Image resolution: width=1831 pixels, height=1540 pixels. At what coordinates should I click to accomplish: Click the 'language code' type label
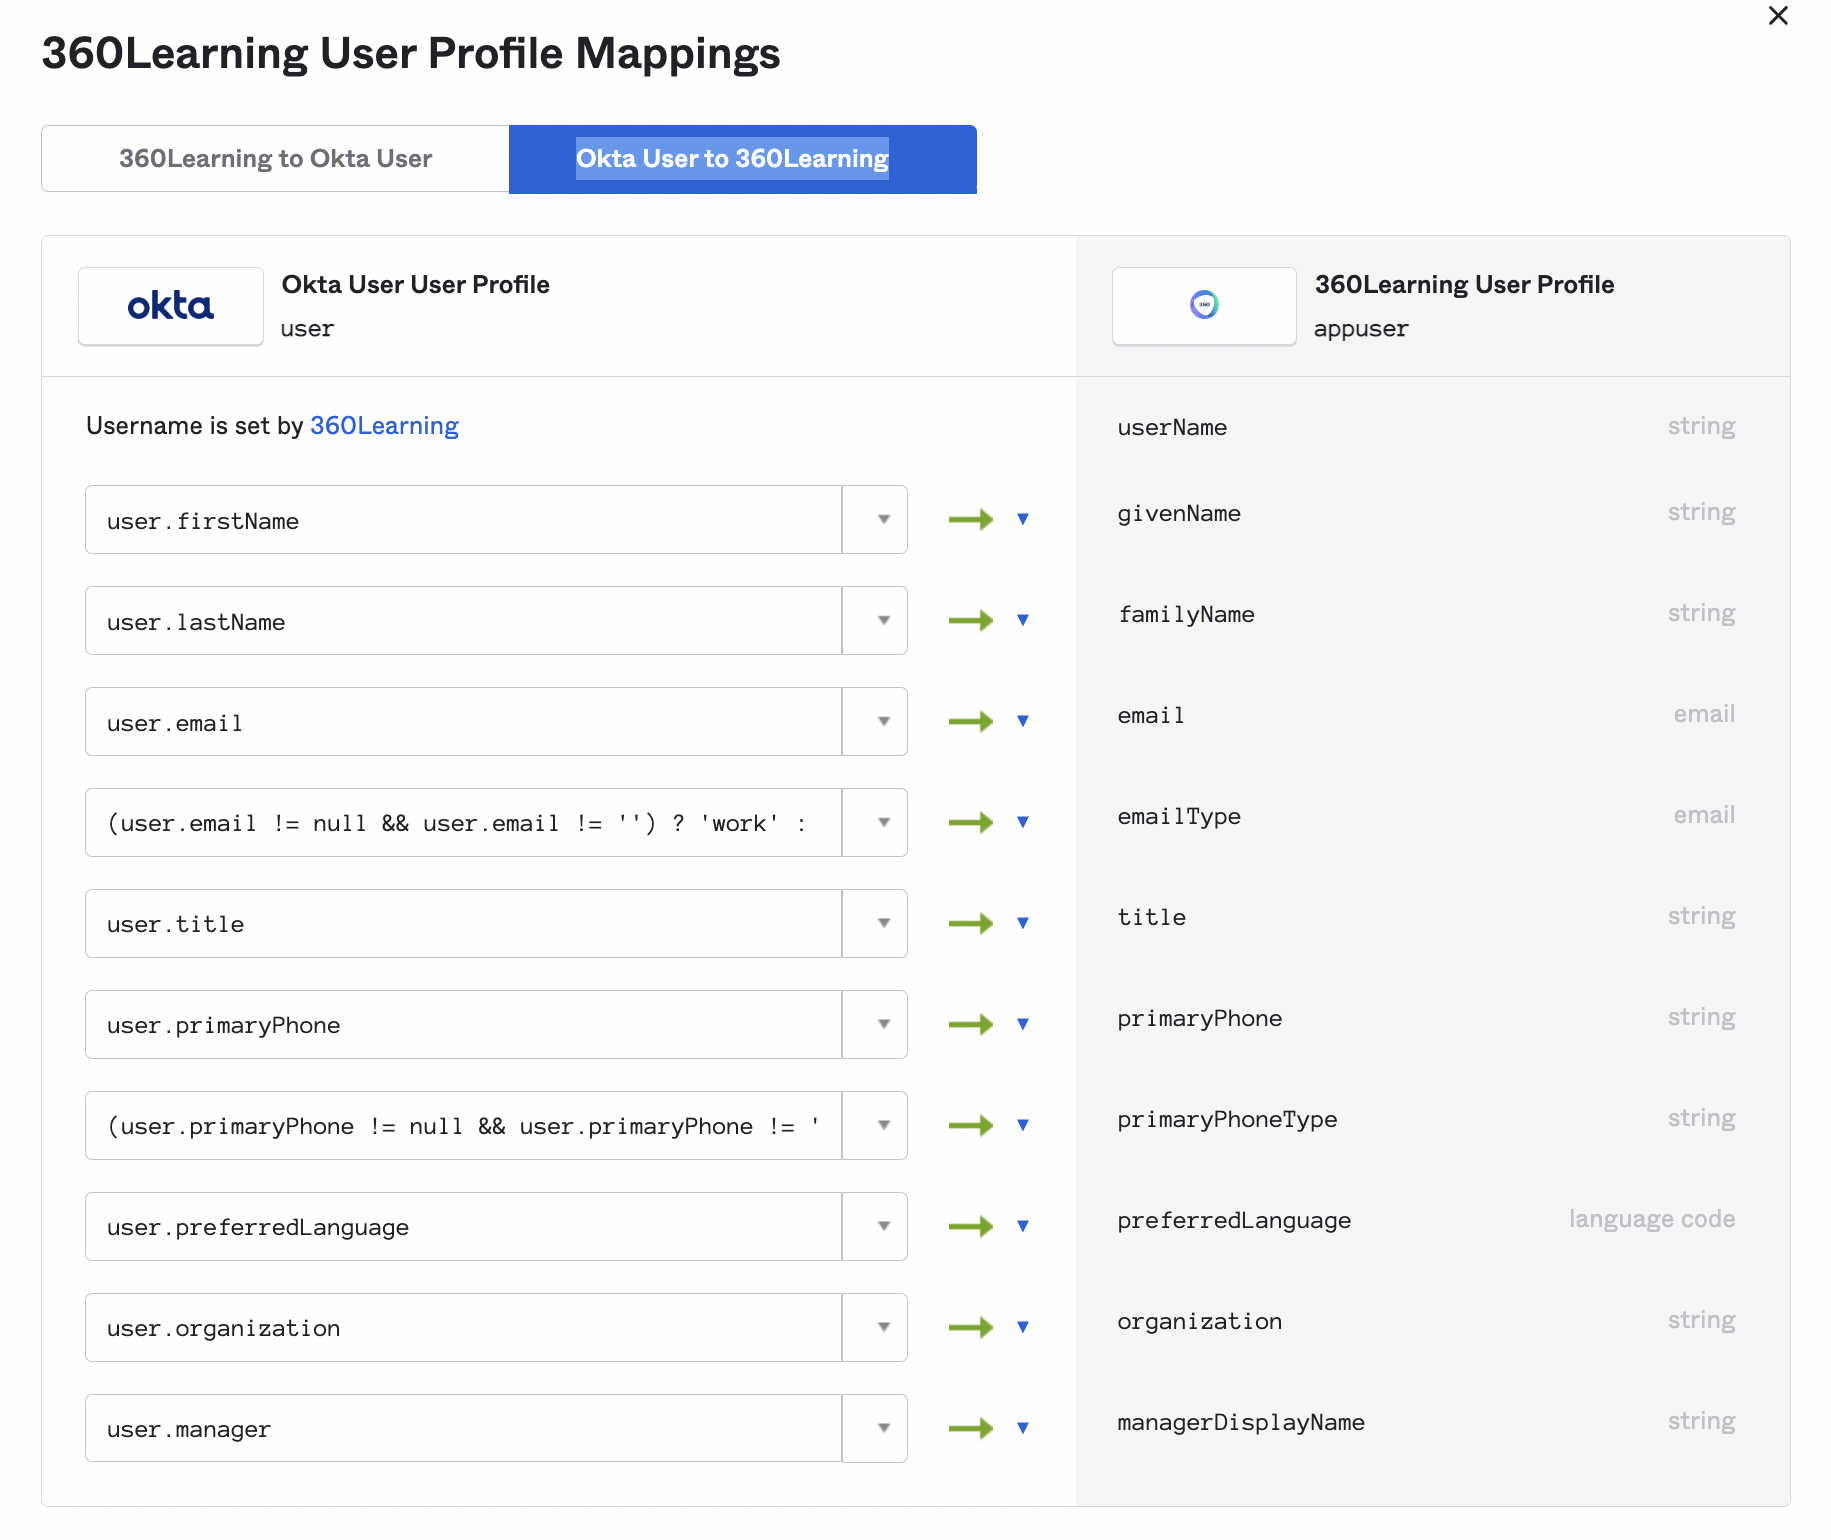click(x=1652, y=1219)
